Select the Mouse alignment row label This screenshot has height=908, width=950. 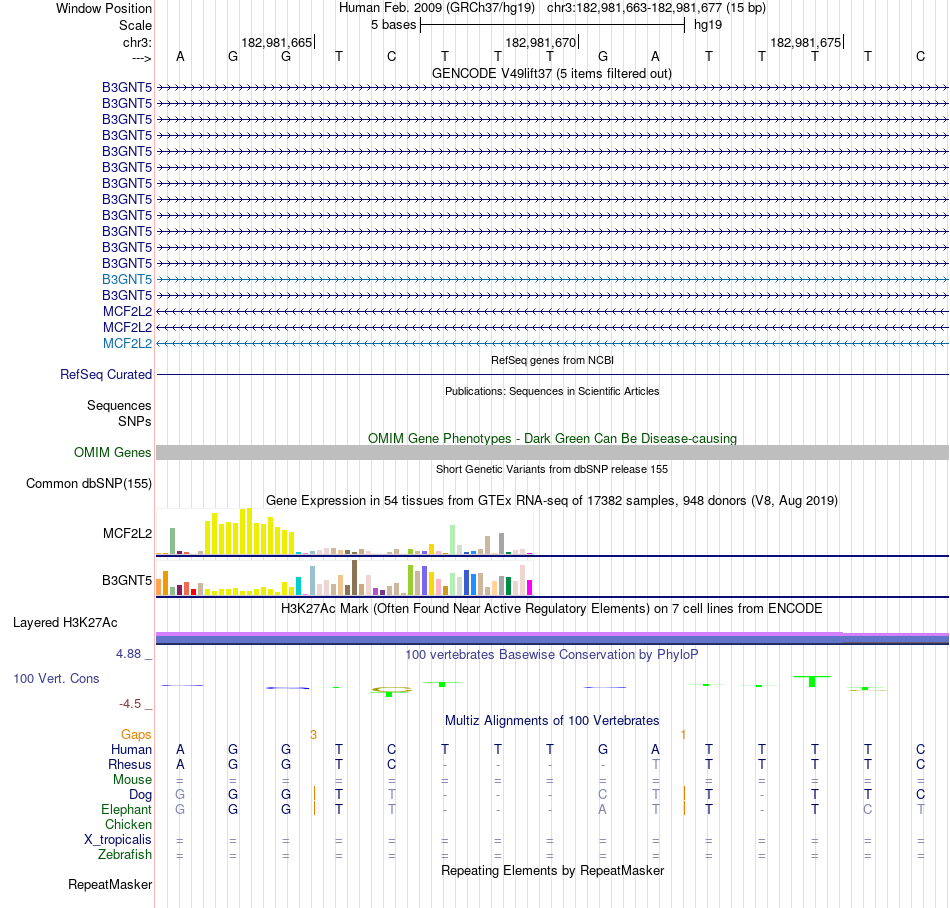(x=132, y=780)
